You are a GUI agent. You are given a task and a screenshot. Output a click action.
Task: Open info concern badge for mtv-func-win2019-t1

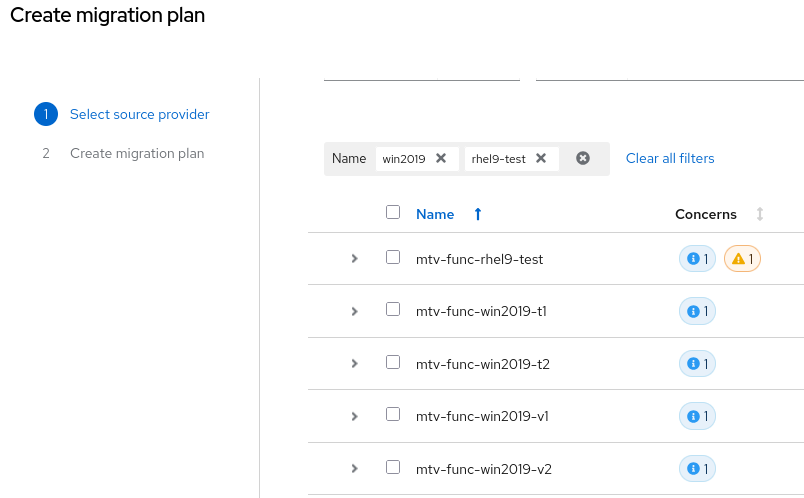tap(697, 311)
